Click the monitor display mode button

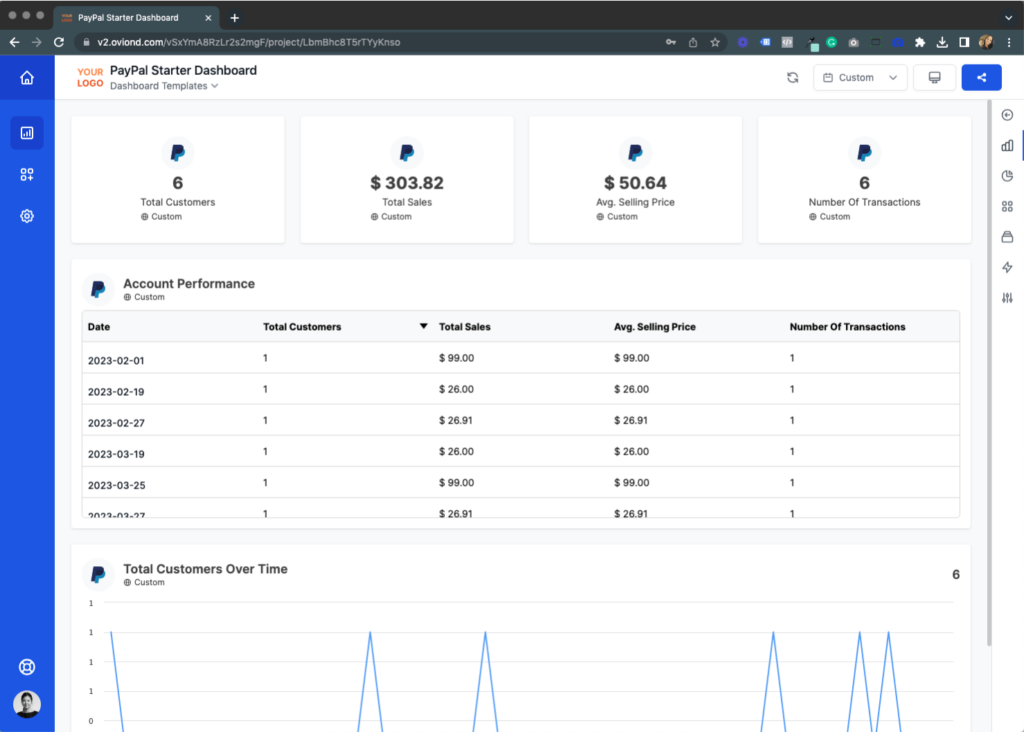click(935, 78)
